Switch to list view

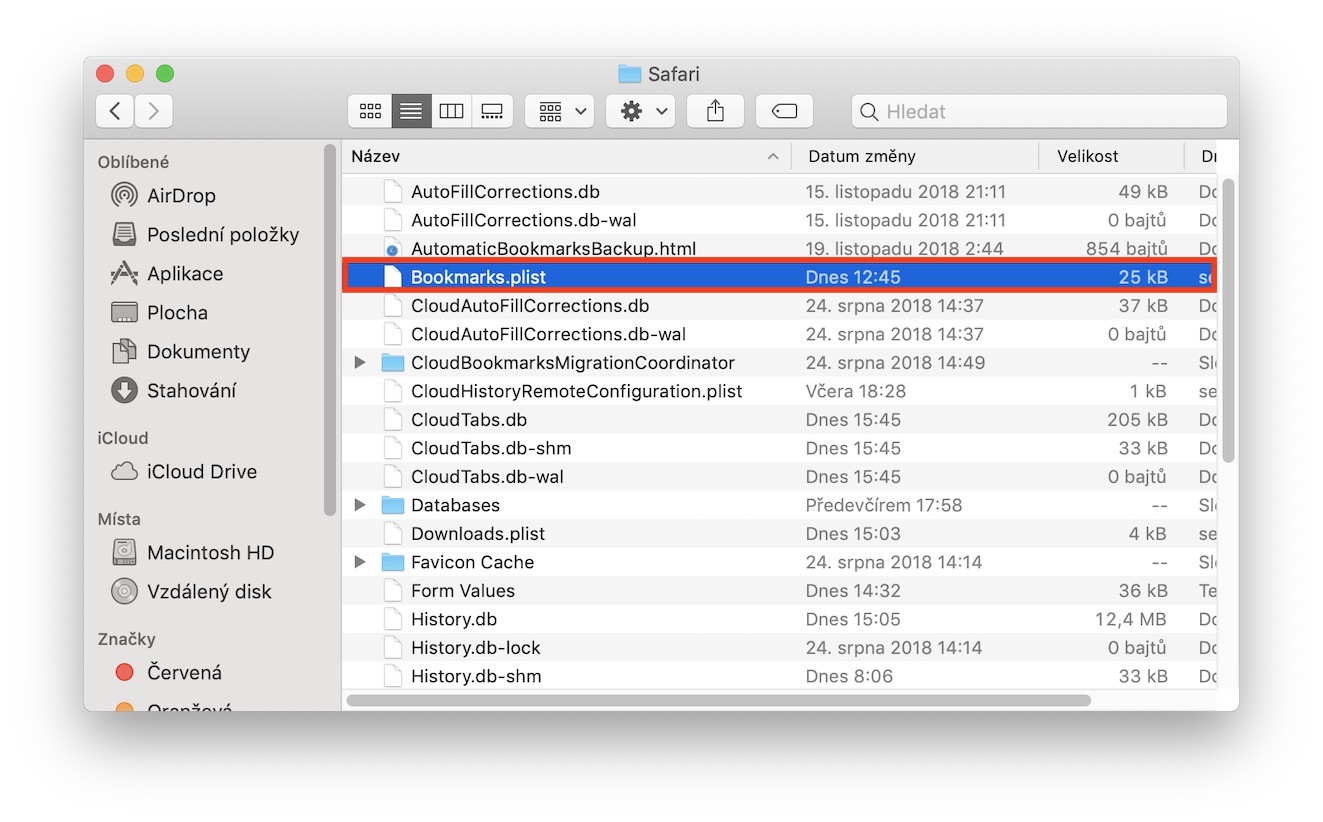[x=411, y=111]
